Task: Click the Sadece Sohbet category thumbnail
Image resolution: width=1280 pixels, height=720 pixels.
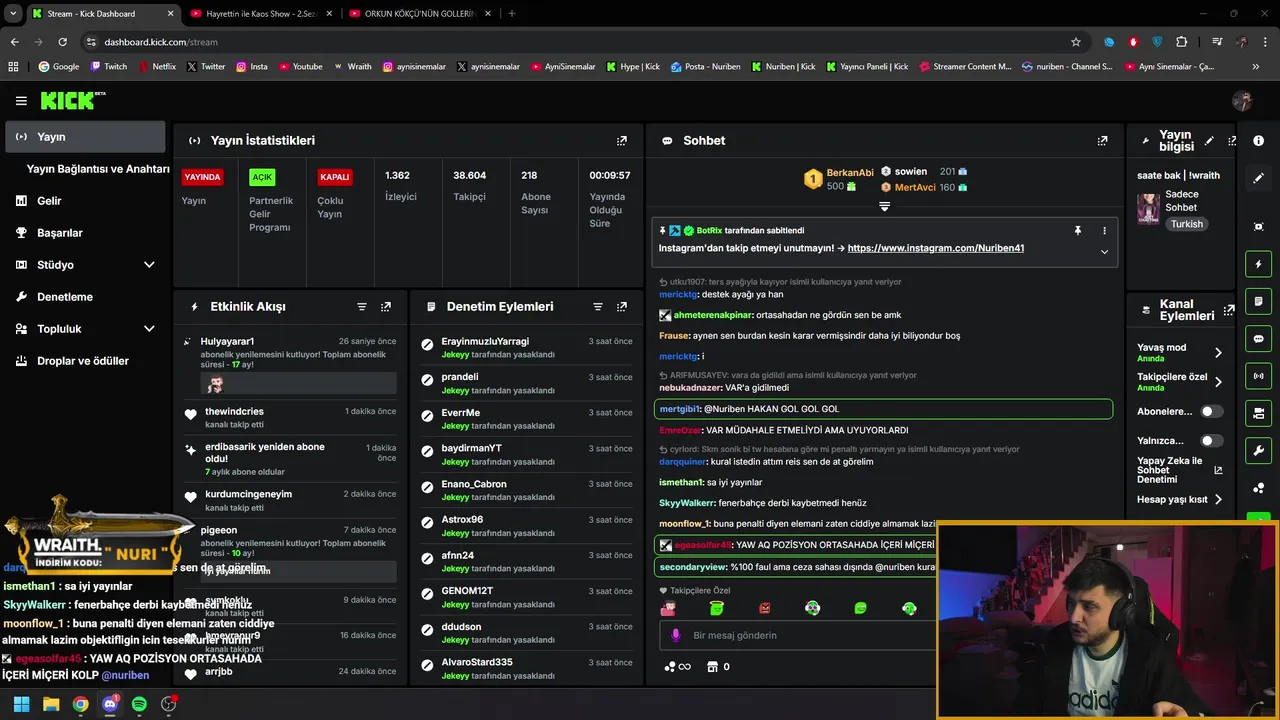Action: (1148, 208)
